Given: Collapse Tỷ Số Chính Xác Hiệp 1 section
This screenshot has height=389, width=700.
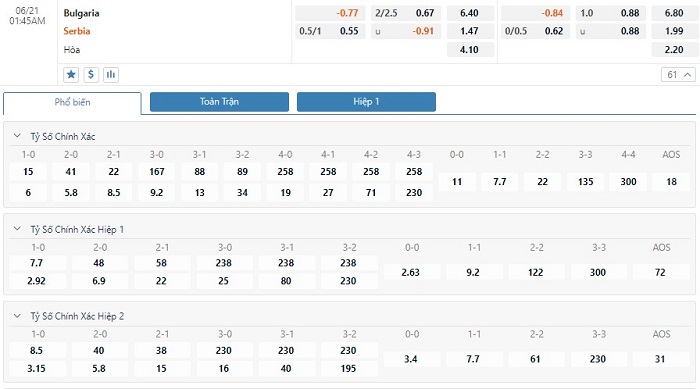Looking at the screenshot, I should tap(17, 229).
